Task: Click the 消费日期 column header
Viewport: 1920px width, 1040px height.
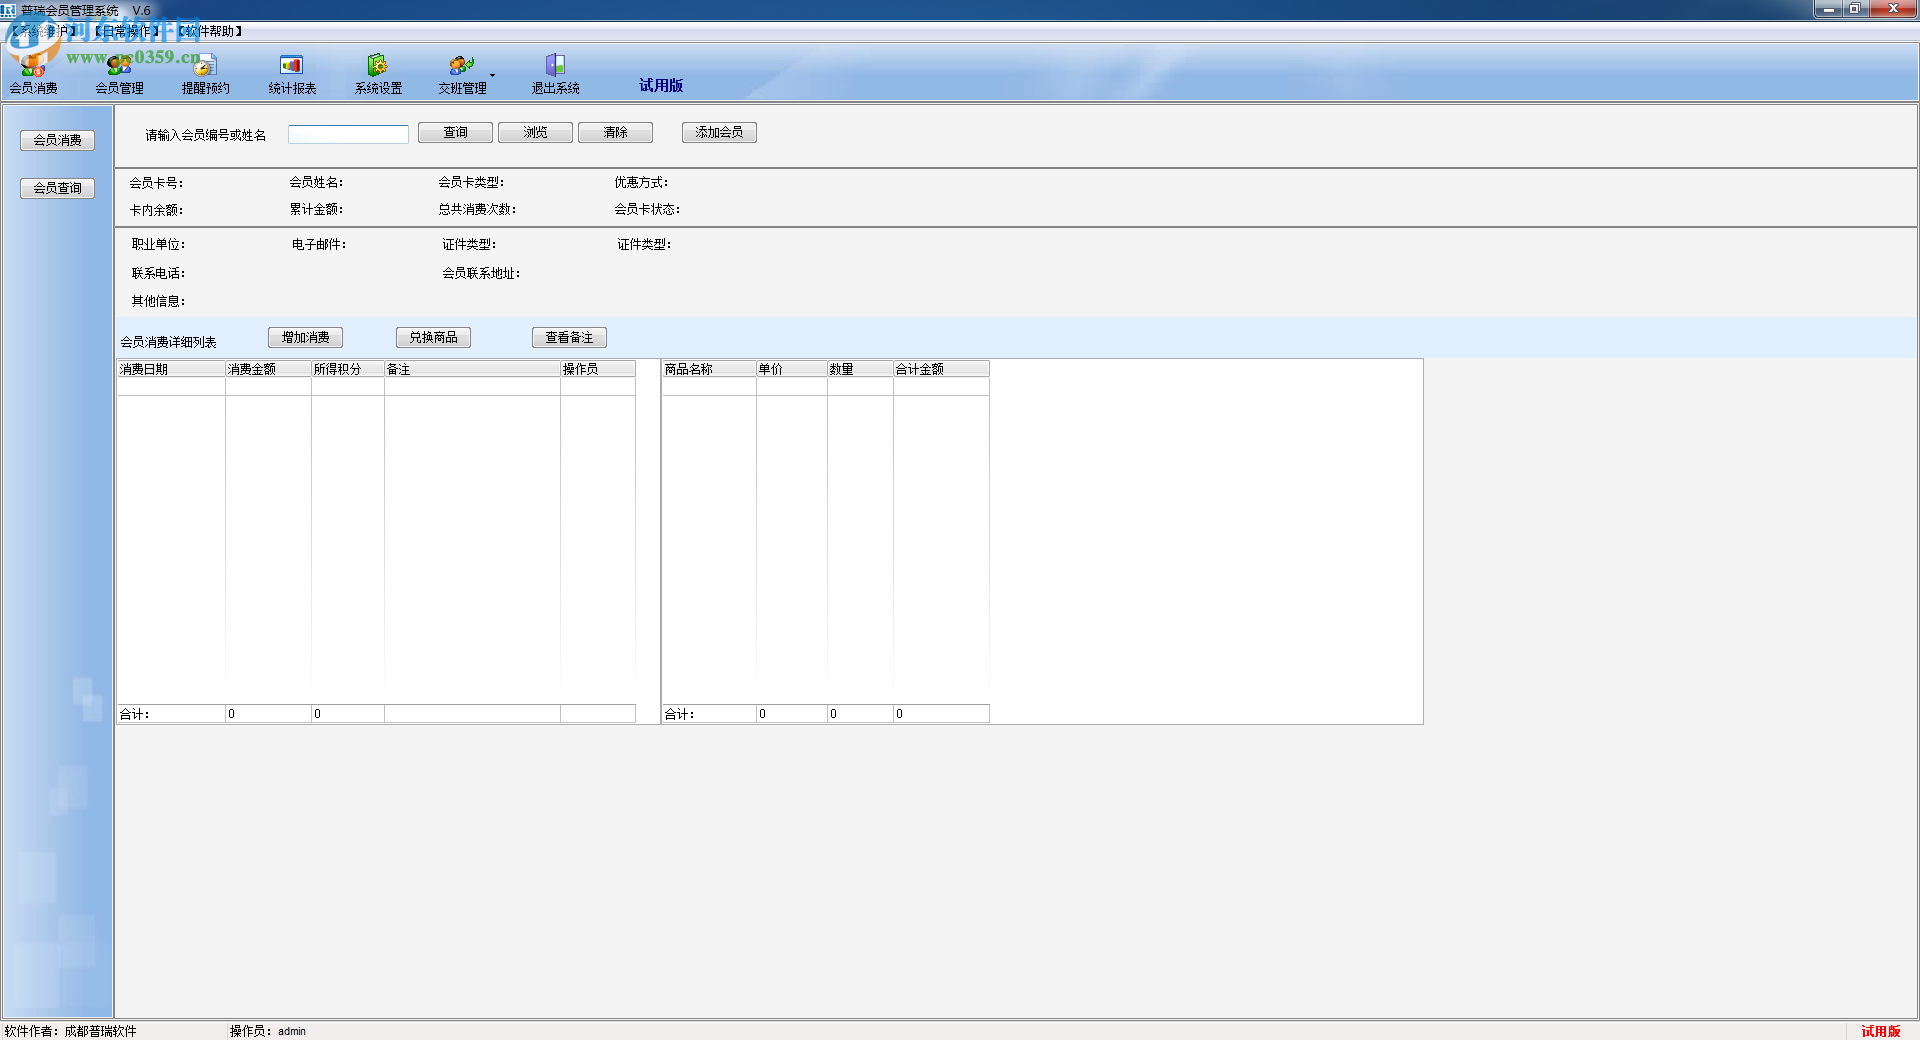Action: pyautogui.click(x=171, y=369)
